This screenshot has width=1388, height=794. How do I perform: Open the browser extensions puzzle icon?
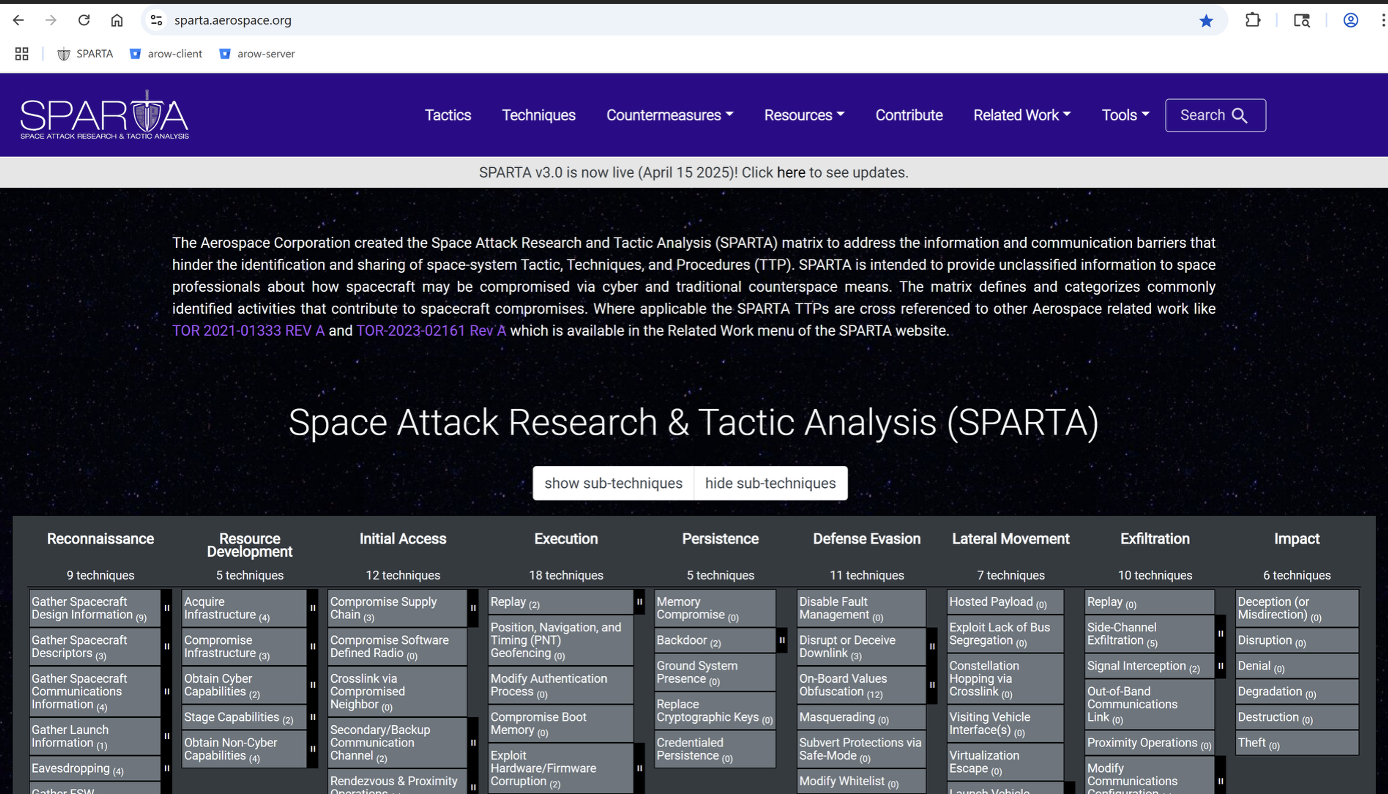click(x=1253, y=20)
